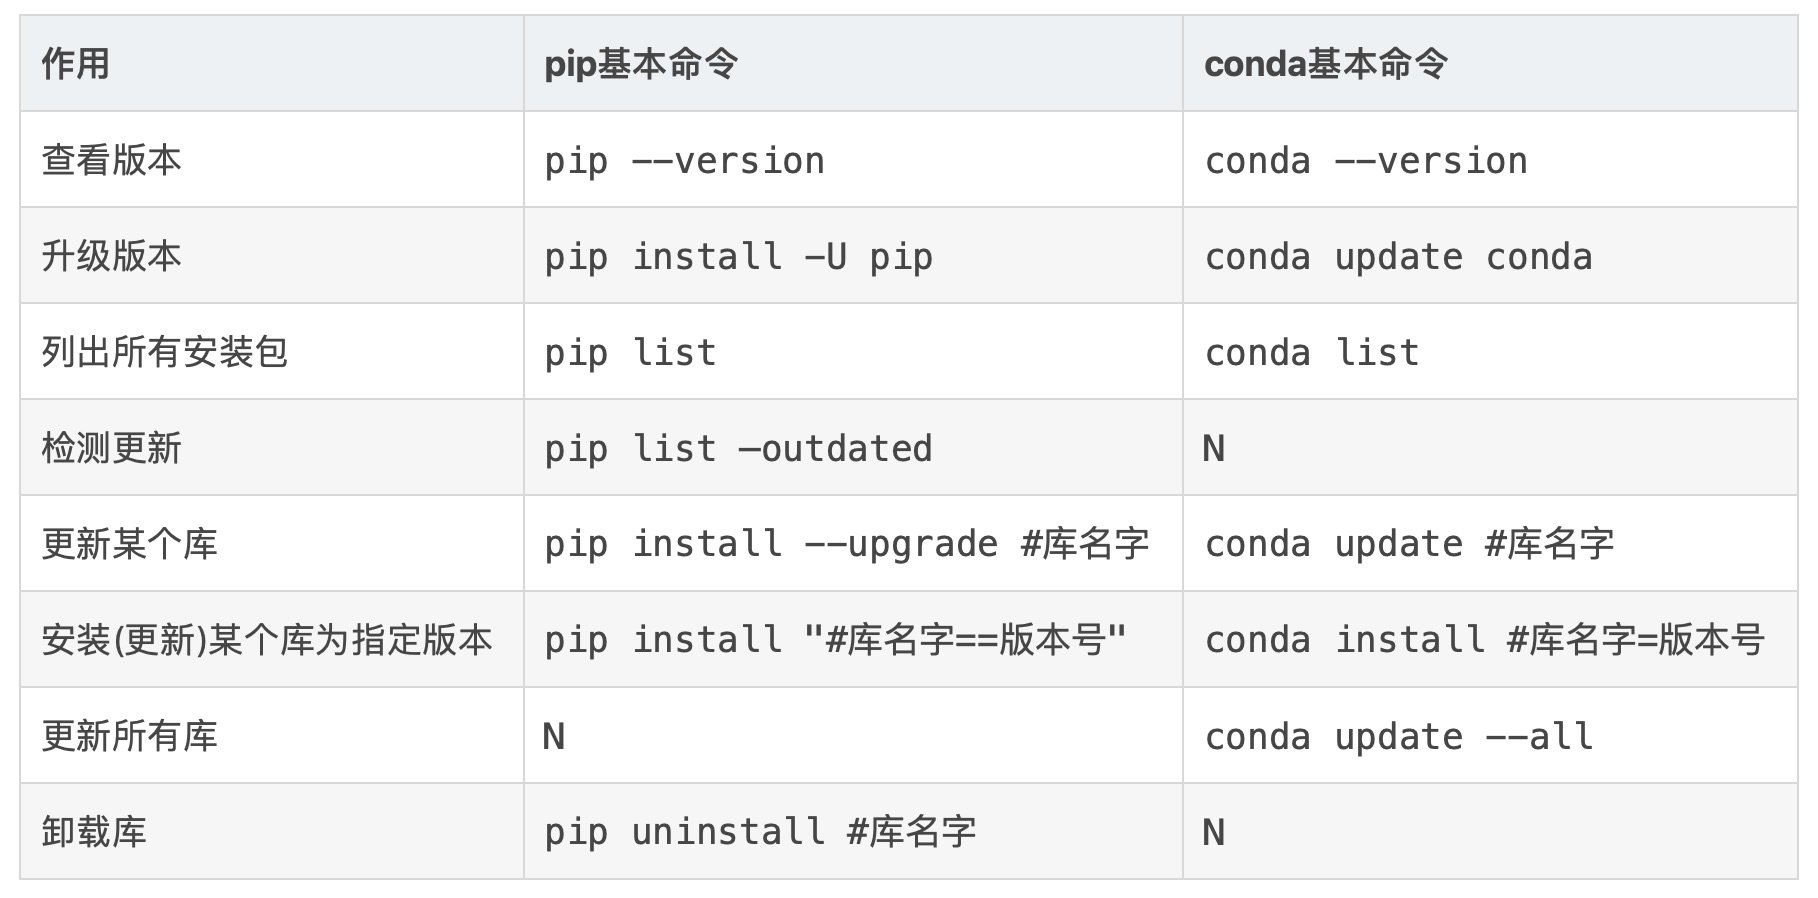The height and width of the screenshot is (898, 1818).
Task: Click the 卸载库 row label
Action: click(94, 832)
